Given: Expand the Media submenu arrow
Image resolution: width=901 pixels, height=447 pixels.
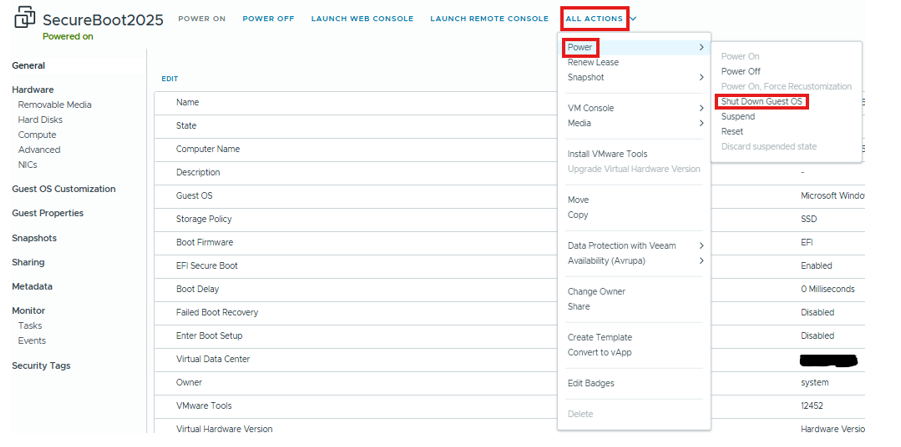Looking at the screenshot, I should (702, 123).
